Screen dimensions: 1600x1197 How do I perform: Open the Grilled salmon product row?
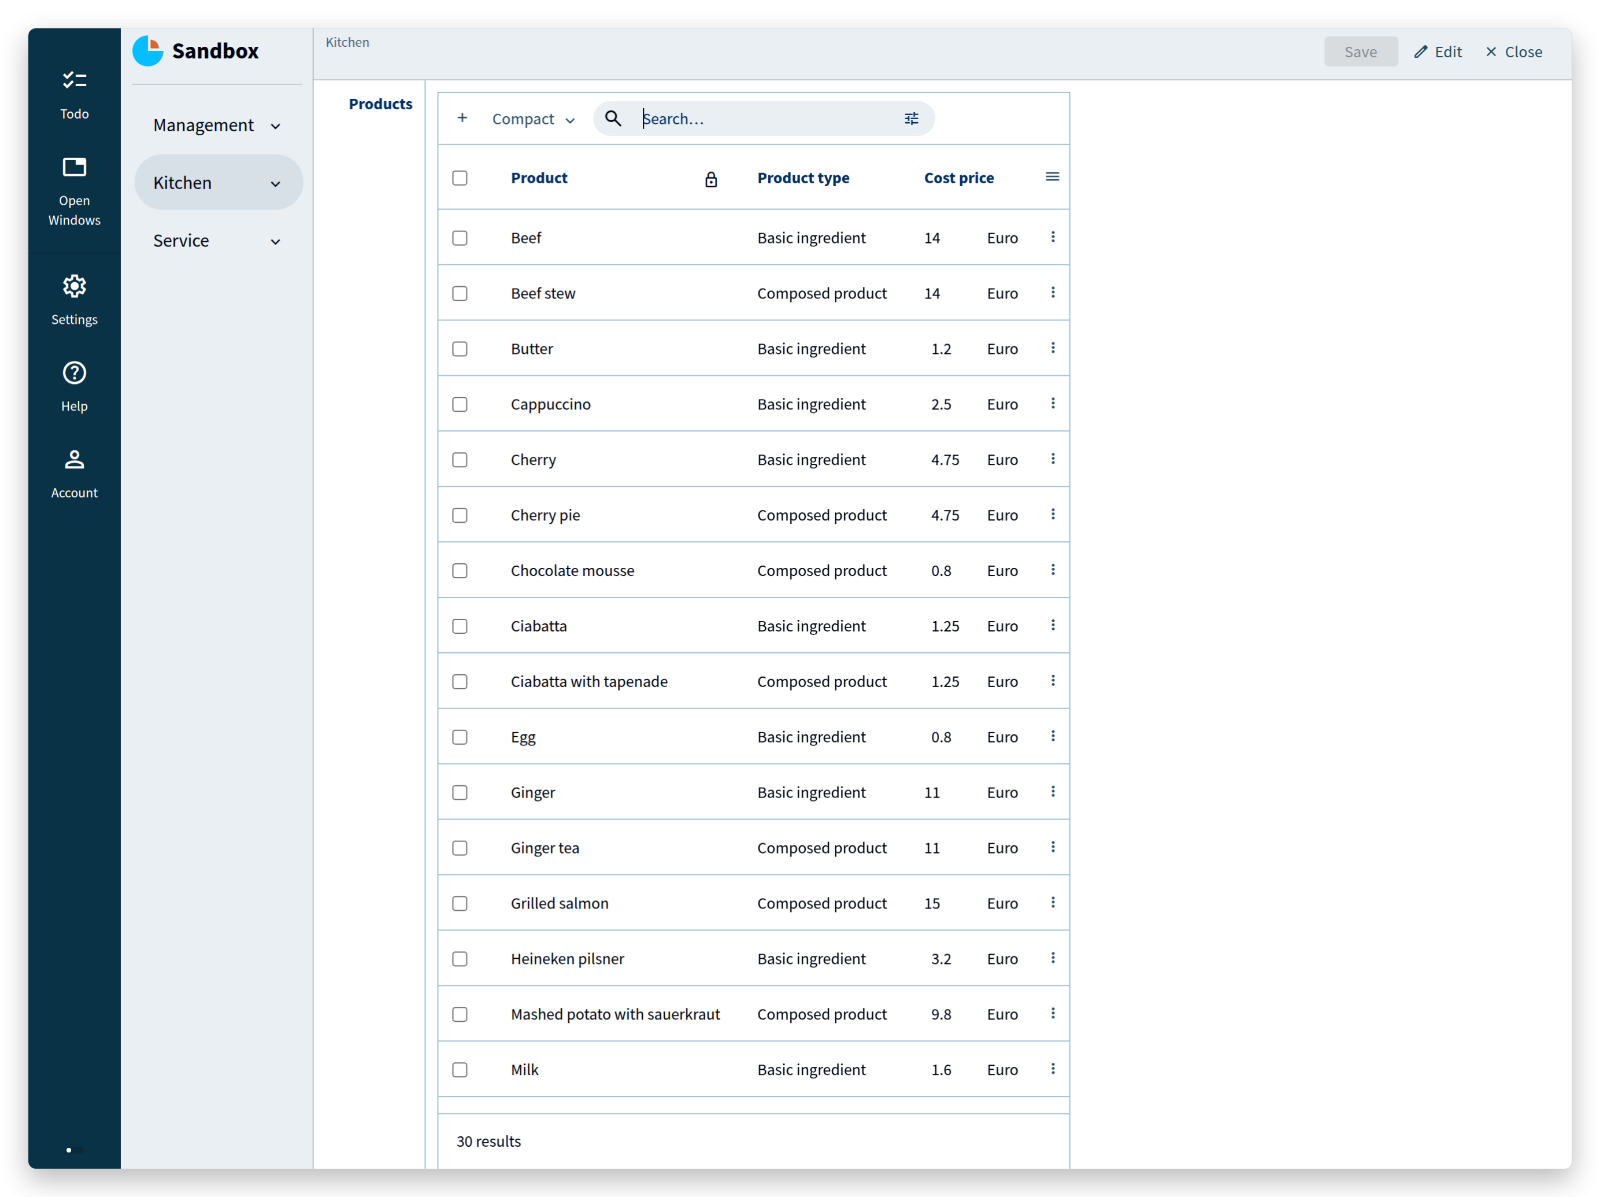tap(753, 903)
